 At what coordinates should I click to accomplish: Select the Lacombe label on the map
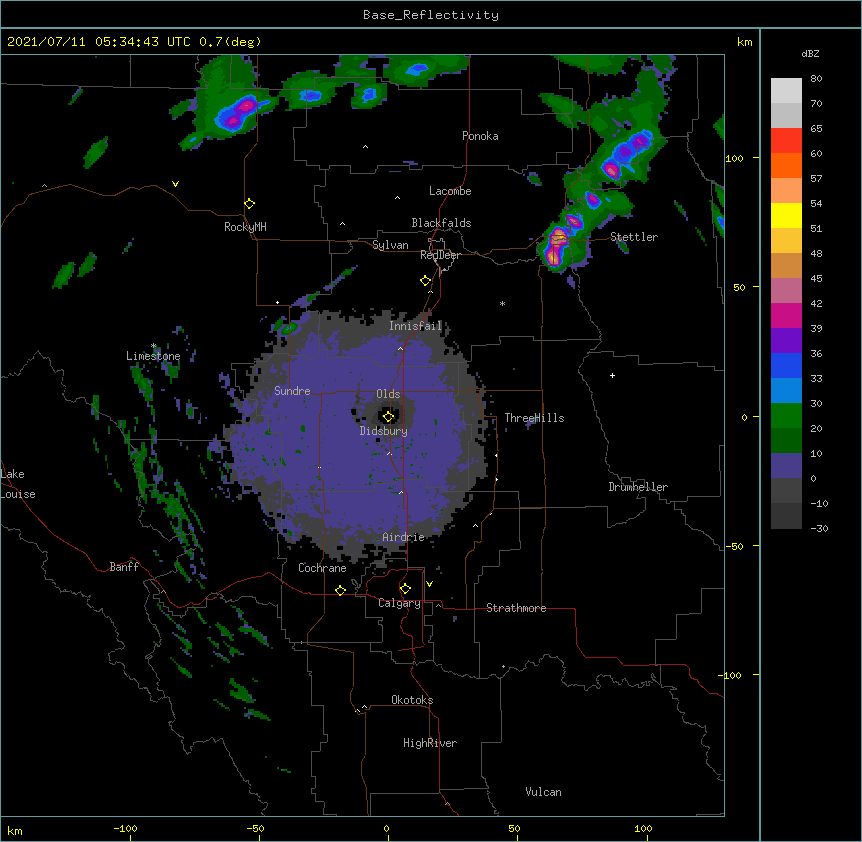click(450, 191)
